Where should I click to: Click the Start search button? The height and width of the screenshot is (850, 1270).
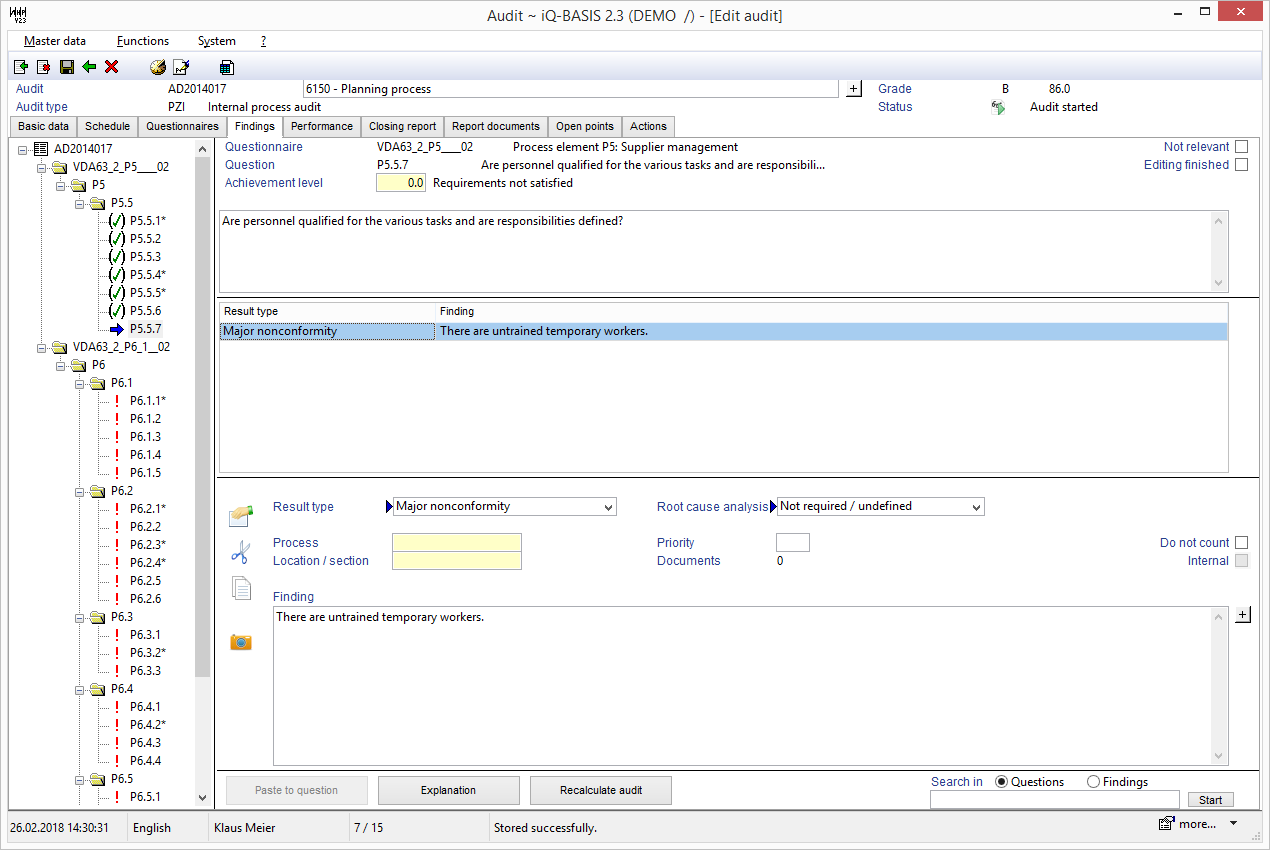pyautogui.click(x=1211, y=800)
